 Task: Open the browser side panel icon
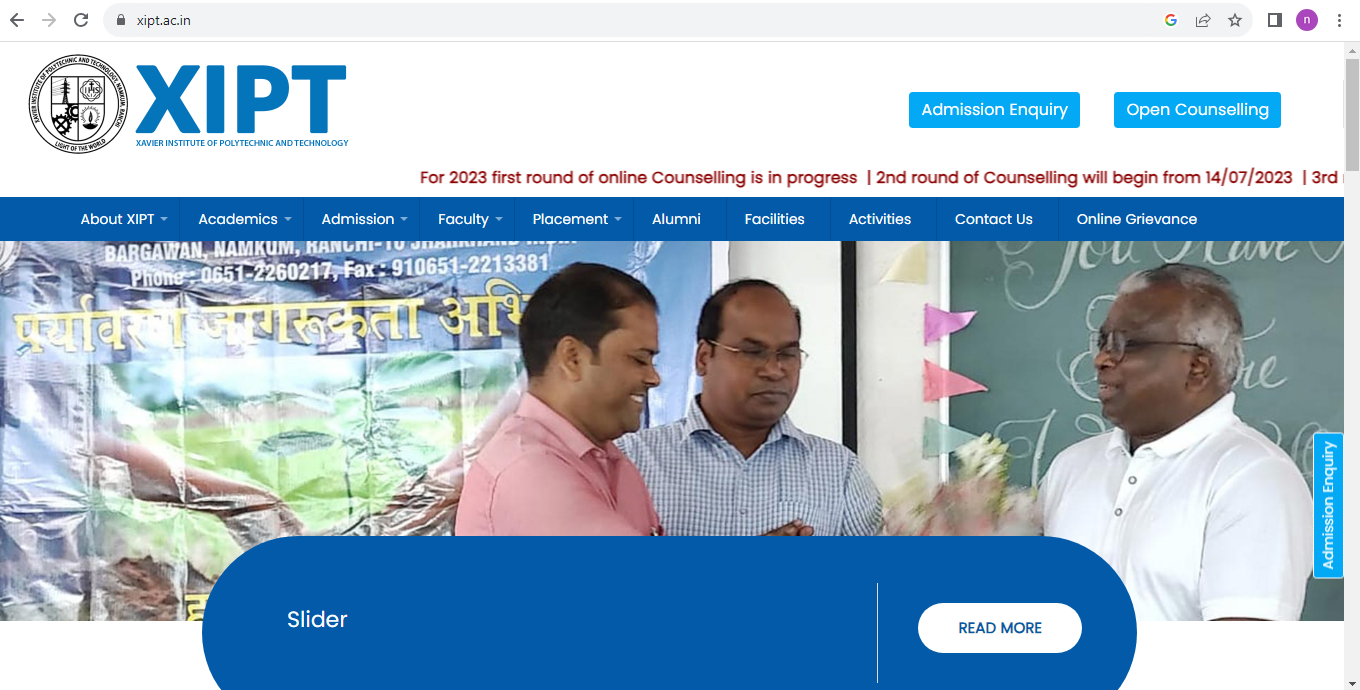click(x=1275, y=20)
